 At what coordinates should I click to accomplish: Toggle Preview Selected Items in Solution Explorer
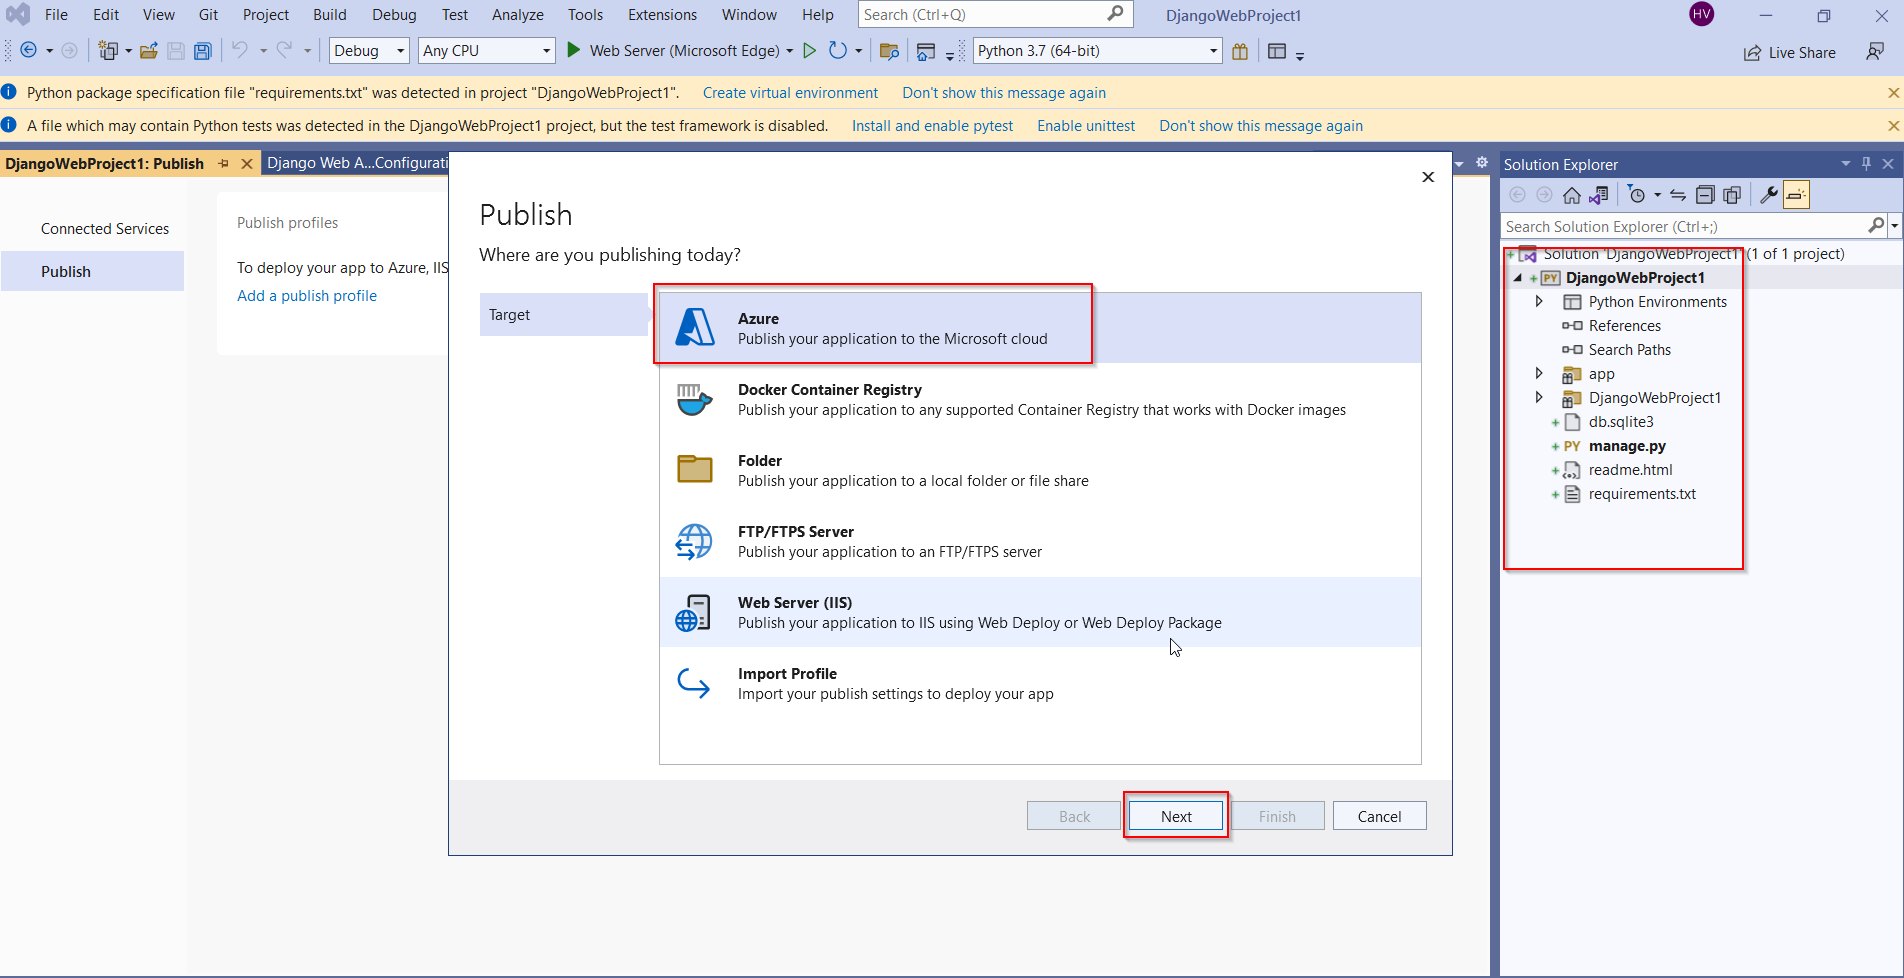1796,195
